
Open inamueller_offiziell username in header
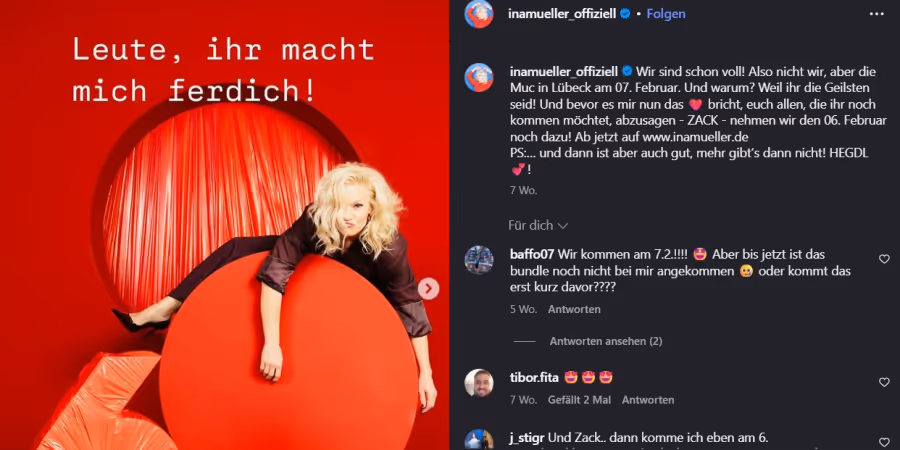pos(562,14)
